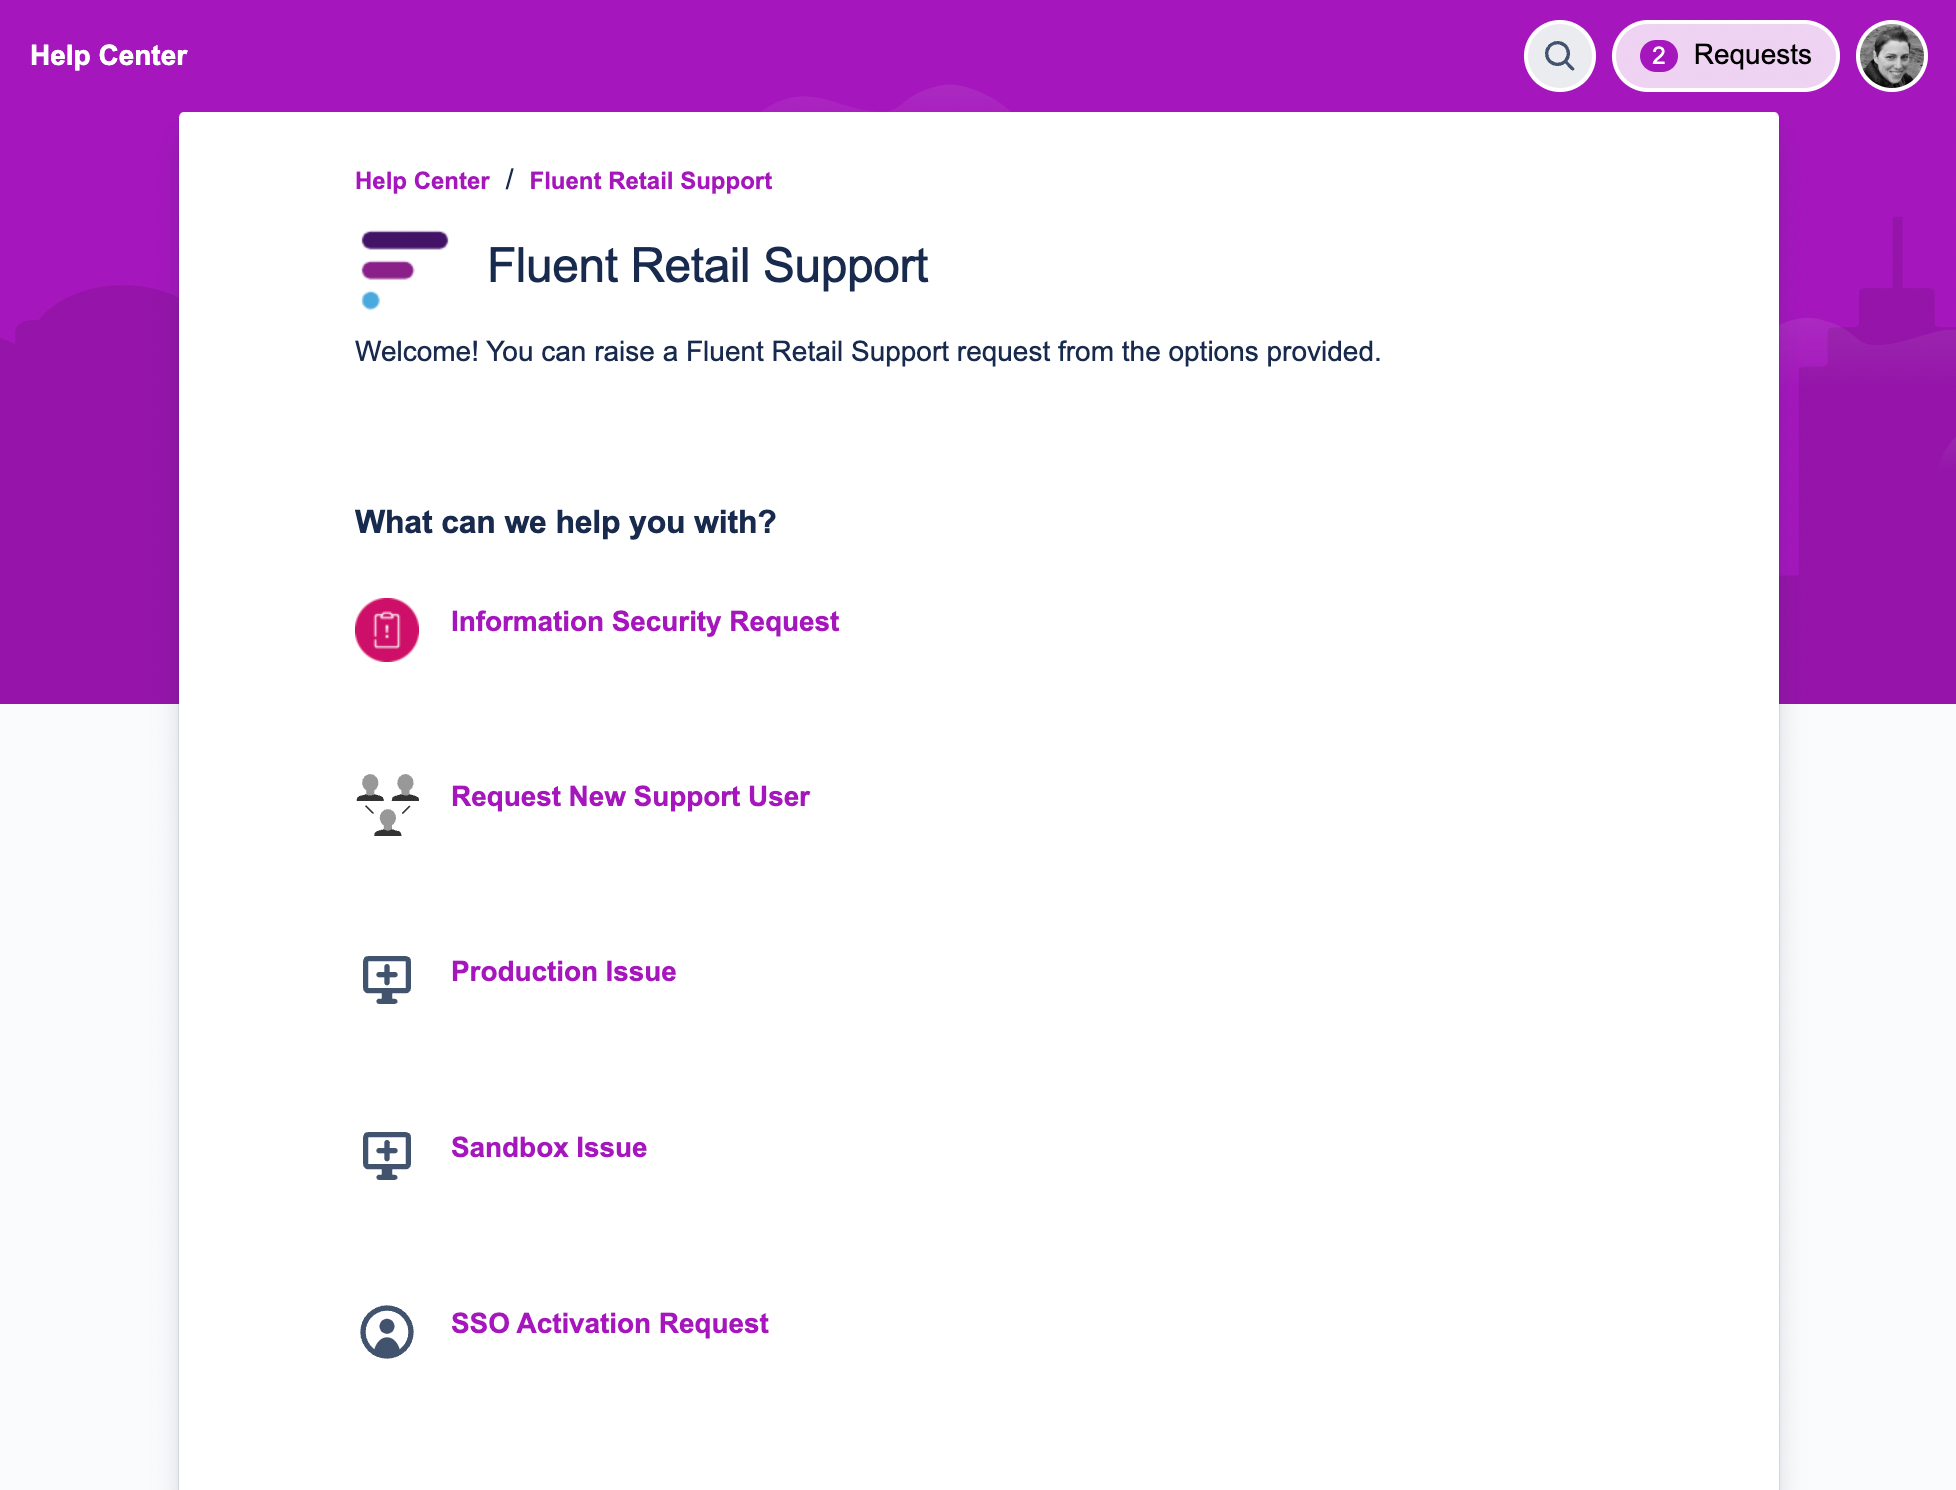Open the Requests button
This screenshot has height=1490, width=1956.
tap(1751, 56)
